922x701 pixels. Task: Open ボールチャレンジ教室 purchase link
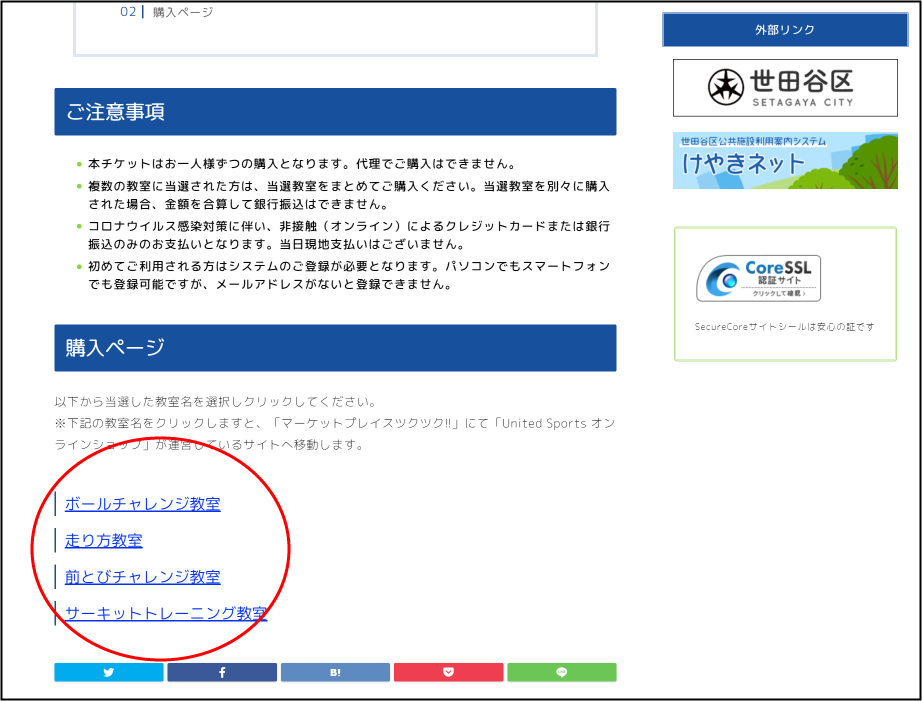click(143, 504)
